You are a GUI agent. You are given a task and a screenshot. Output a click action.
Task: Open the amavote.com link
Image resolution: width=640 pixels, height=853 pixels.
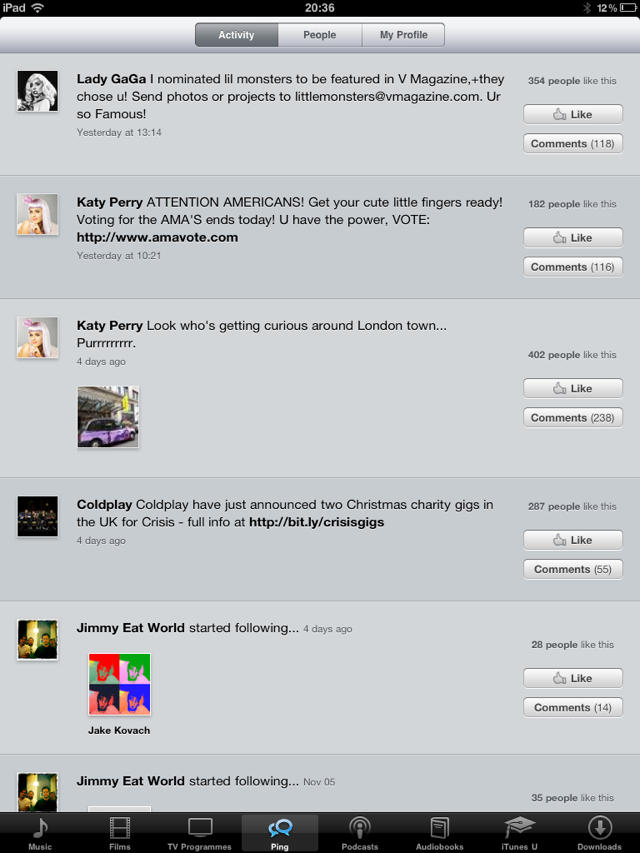(157, 238)
